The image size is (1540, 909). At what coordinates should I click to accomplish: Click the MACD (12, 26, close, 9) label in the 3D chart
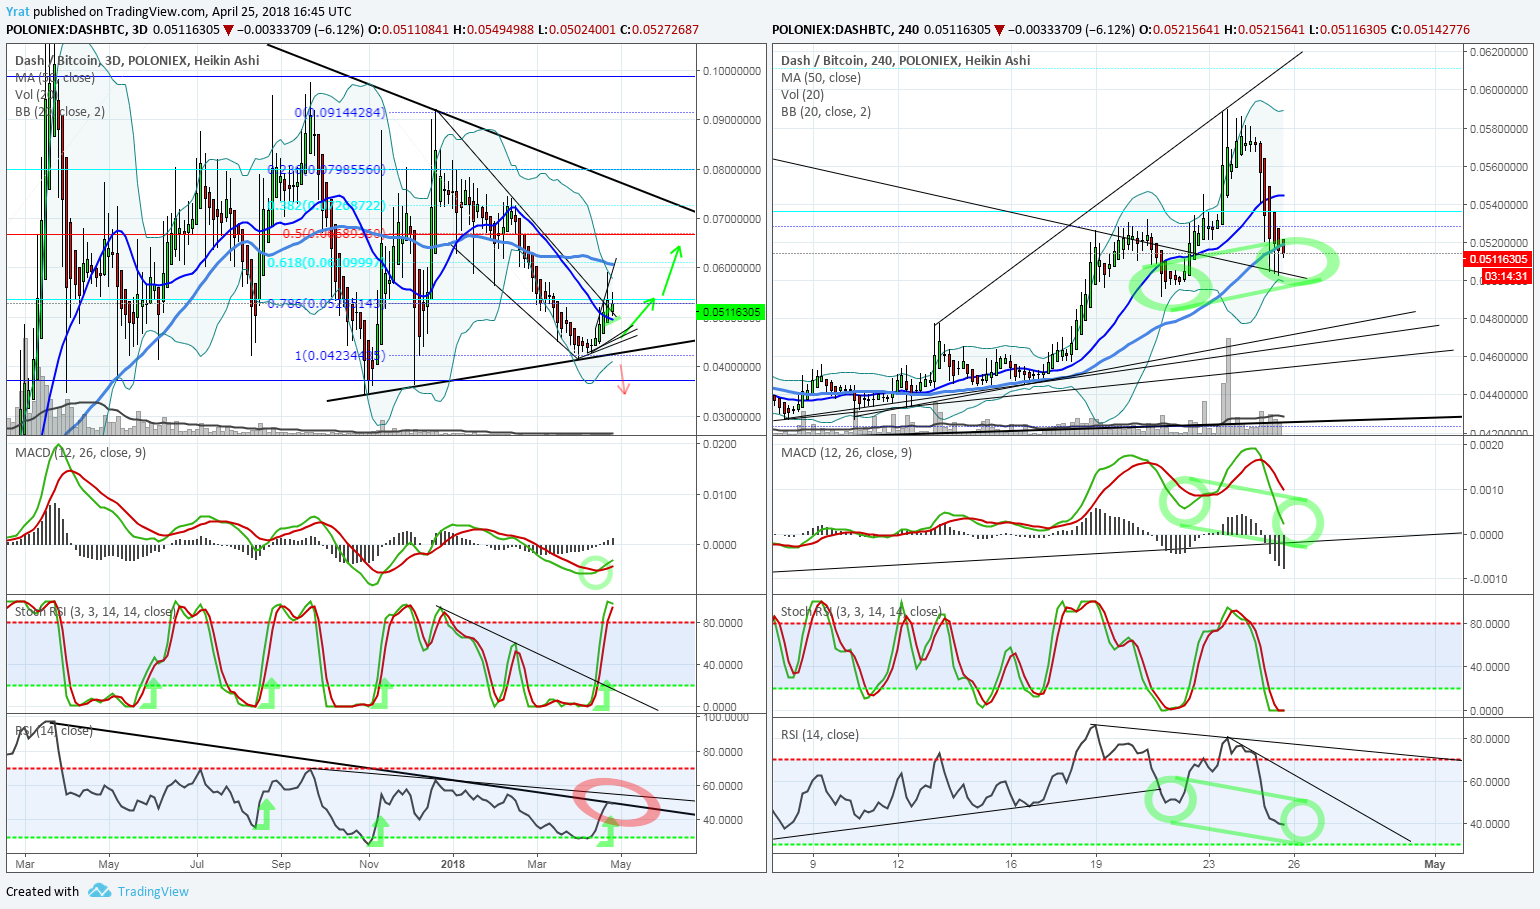[80, 452]
